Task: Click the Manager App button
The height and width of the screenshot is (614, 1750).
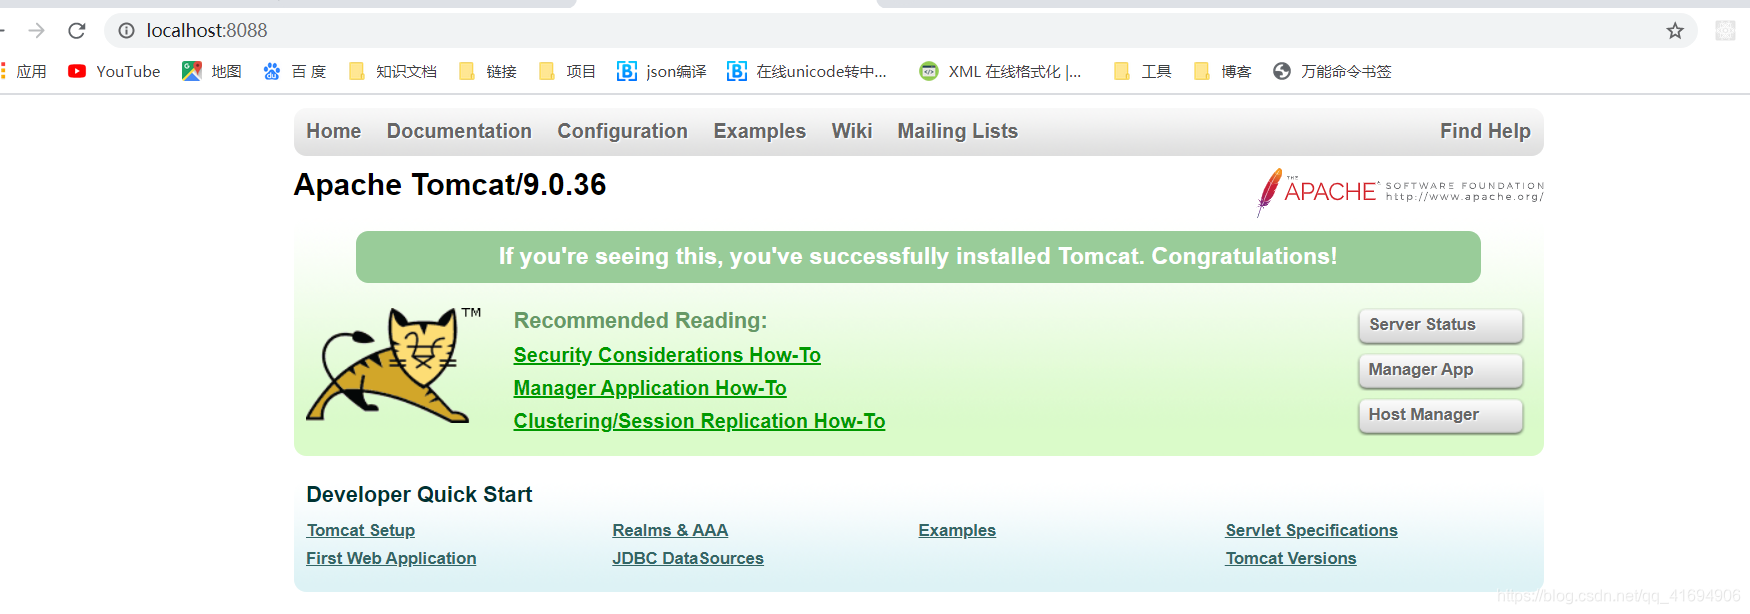Action: coord(1440,370)
